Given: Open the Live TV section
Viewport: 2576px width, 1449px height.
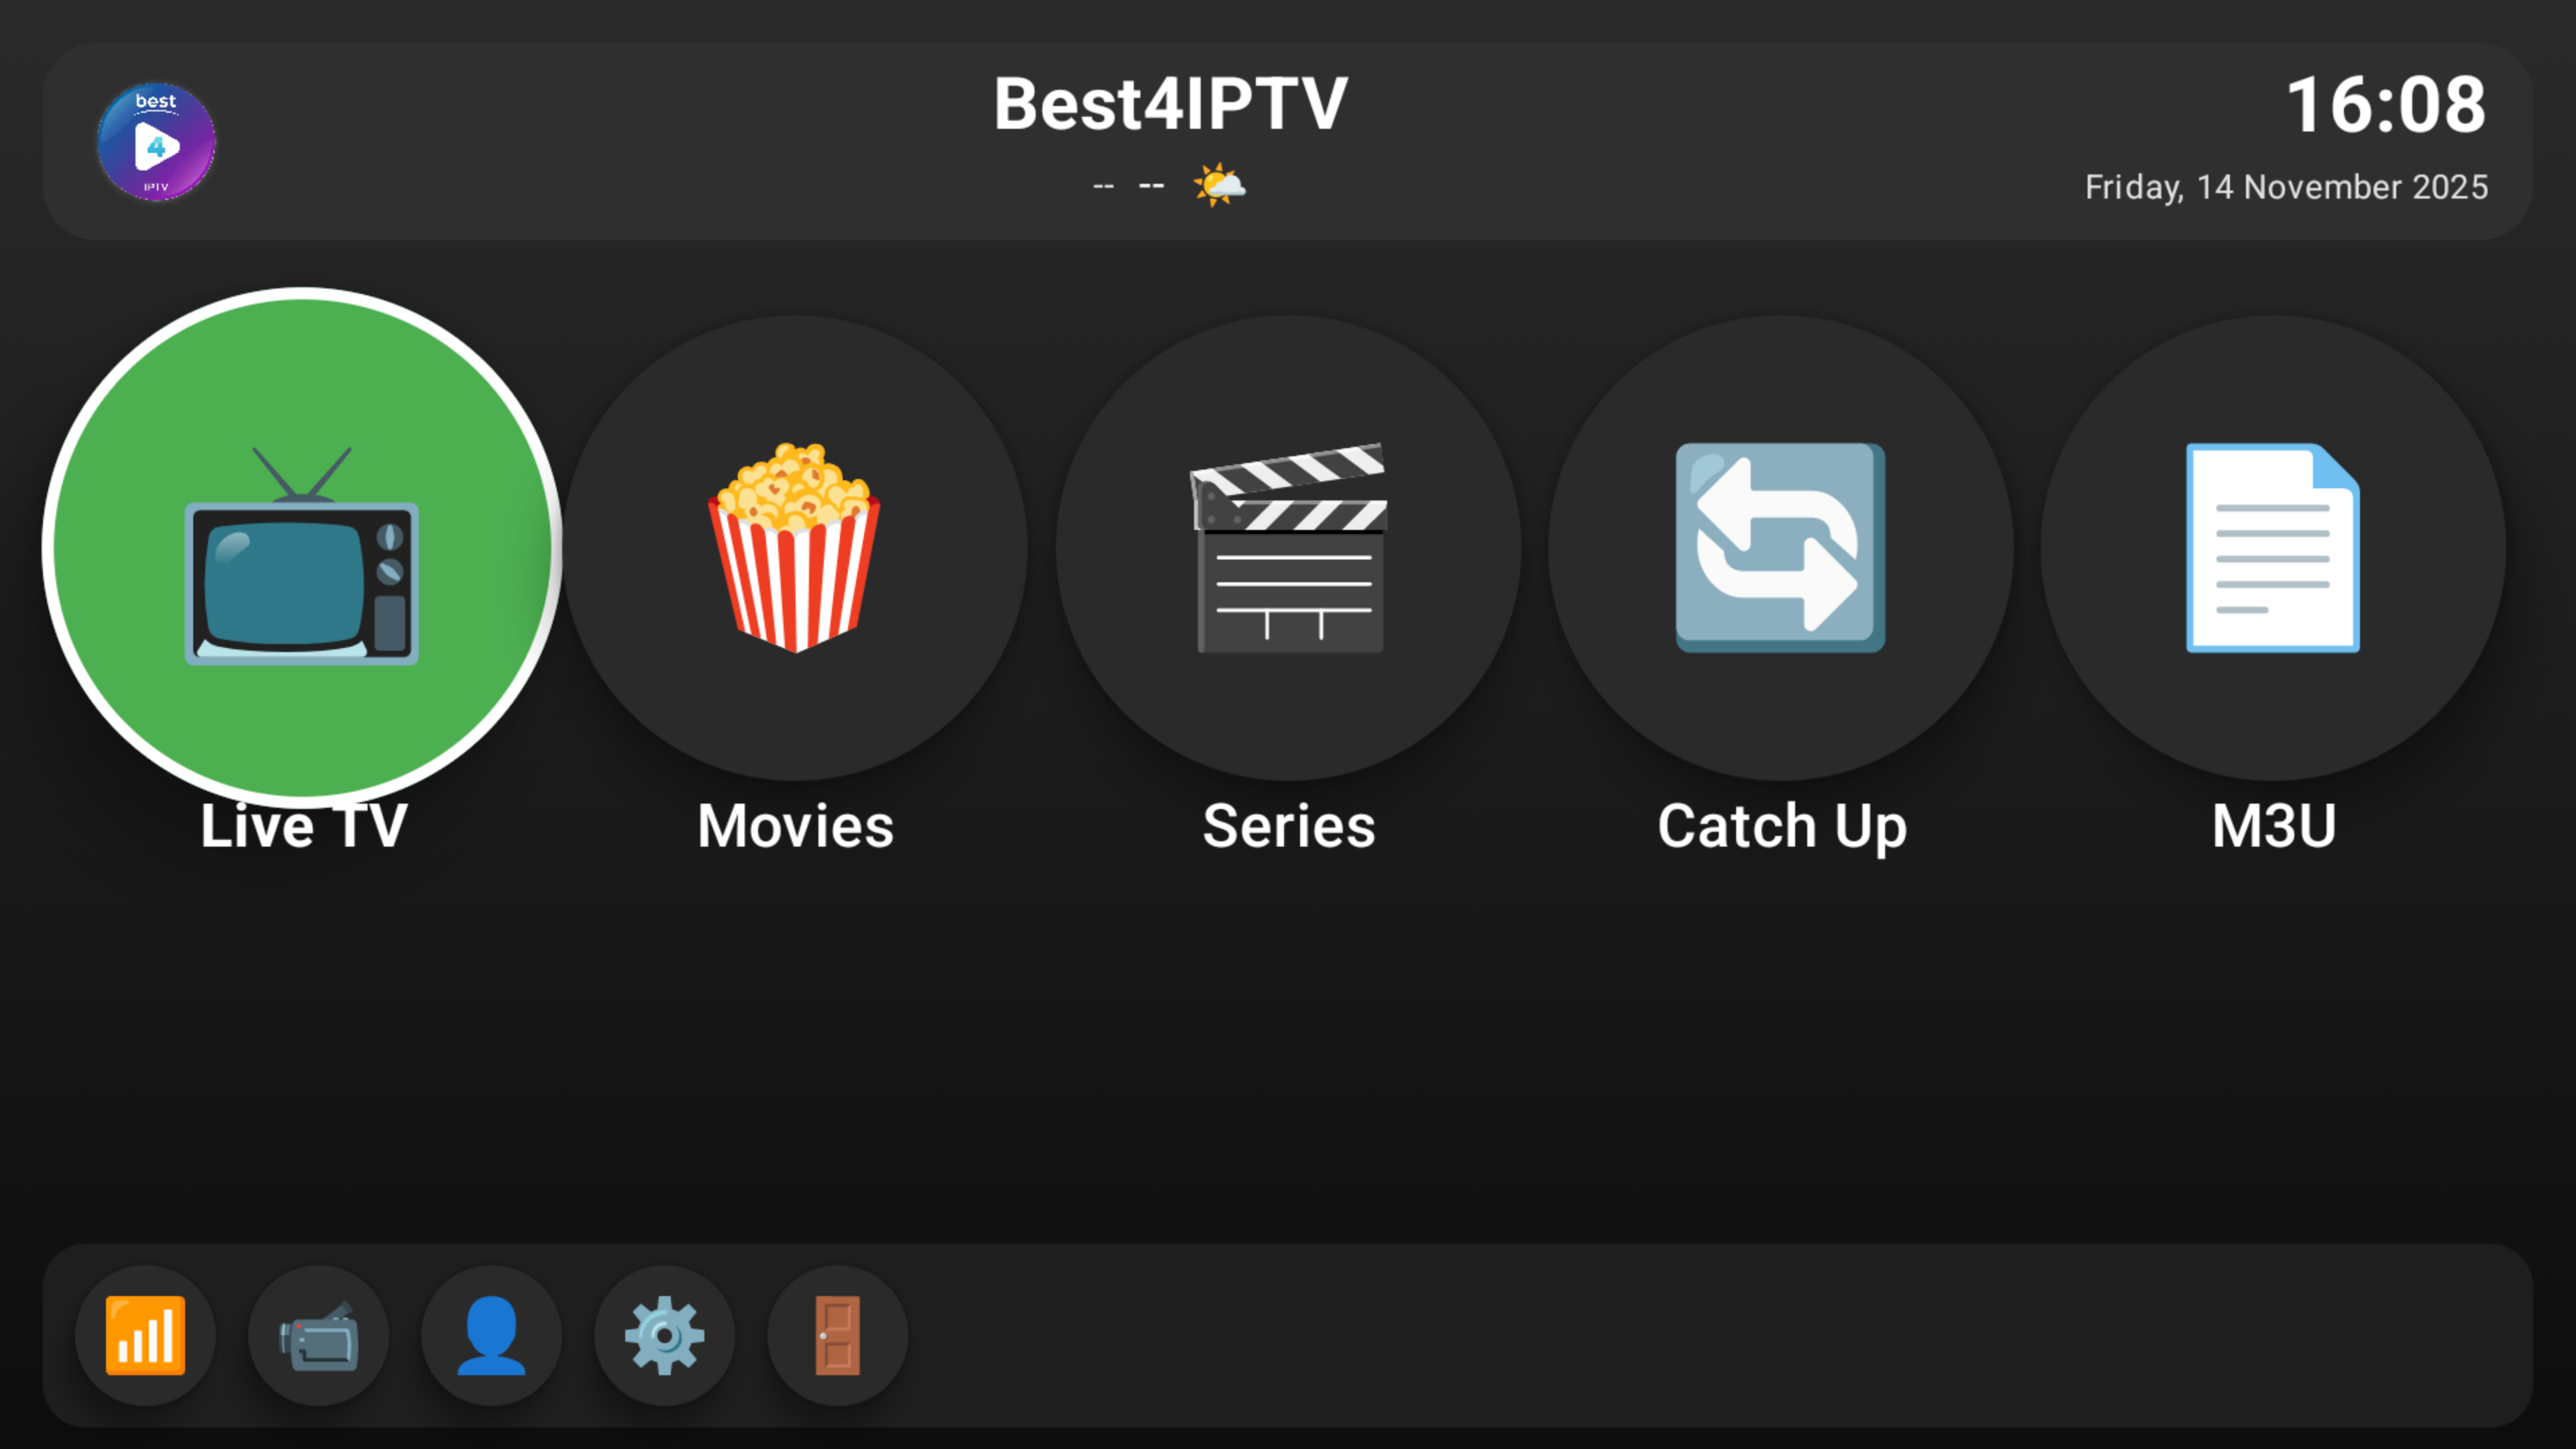Looking at the screenshot, I should (x=302, y=547).
